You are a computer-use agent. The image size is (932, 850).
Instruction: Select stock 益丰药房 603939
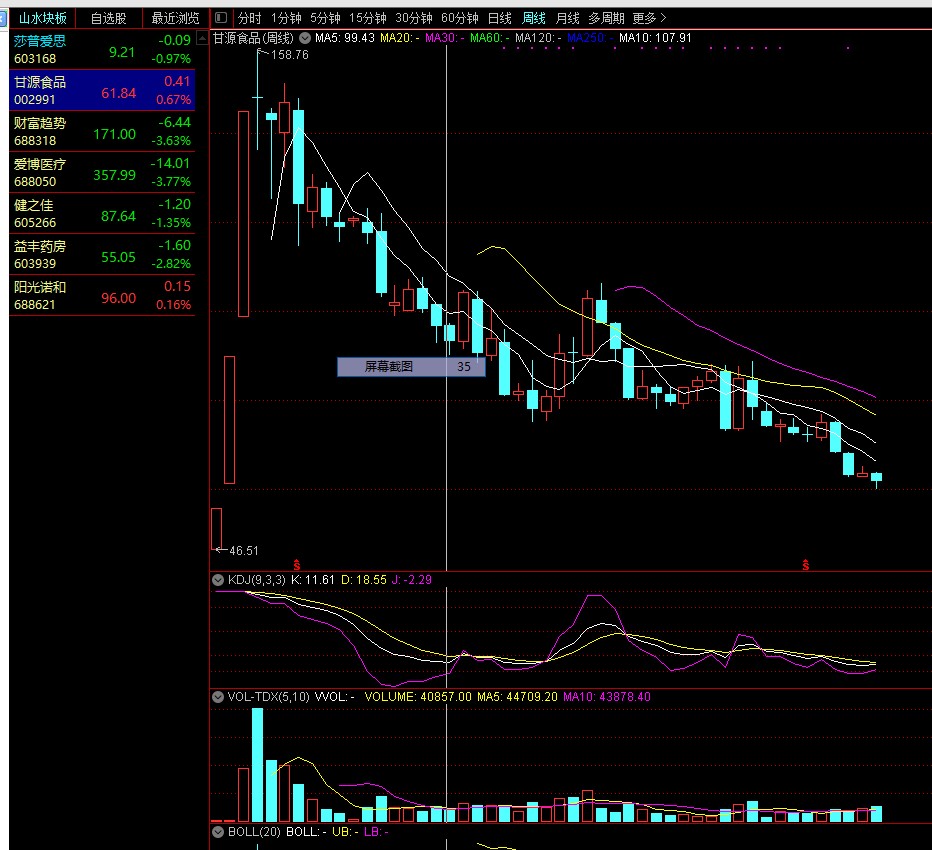click(102, 254)
